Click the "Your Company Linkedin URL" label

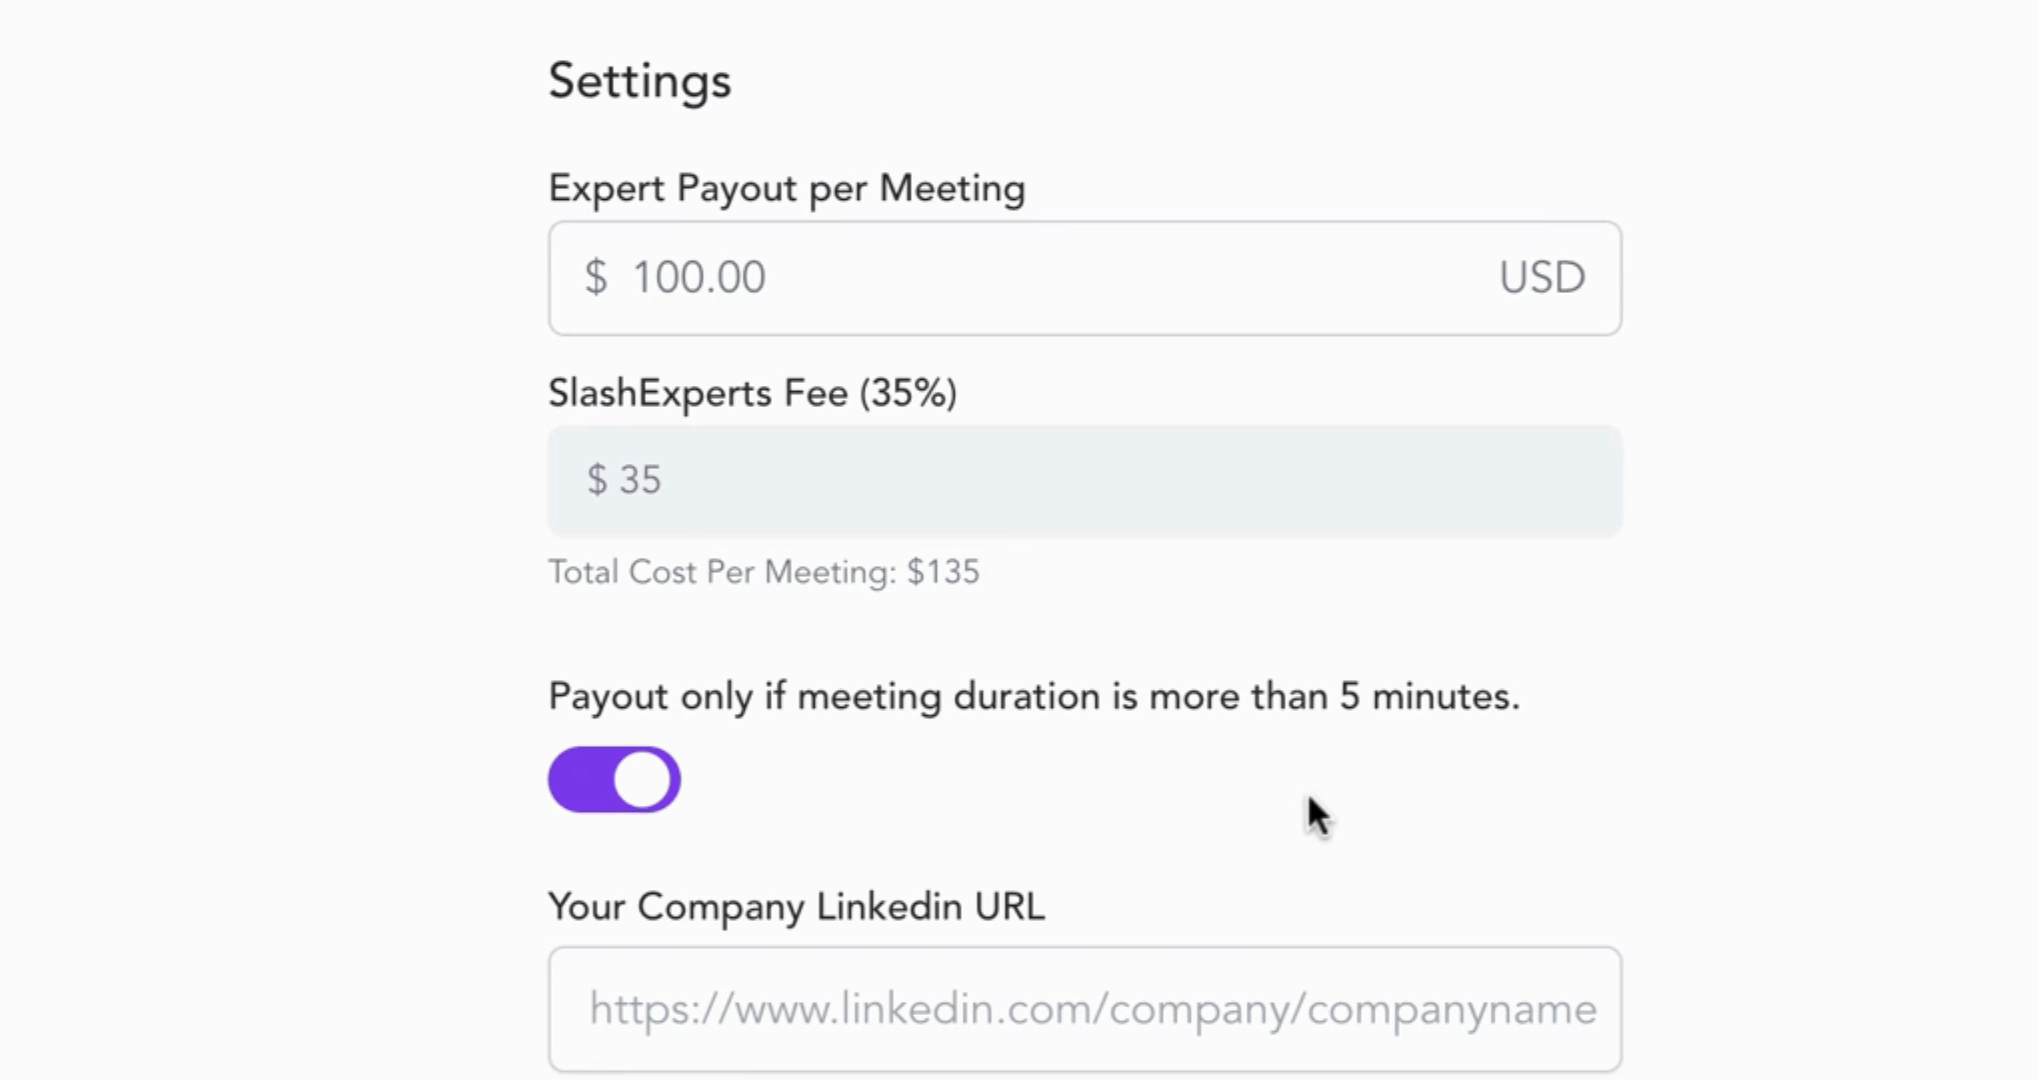click(796, 907)
